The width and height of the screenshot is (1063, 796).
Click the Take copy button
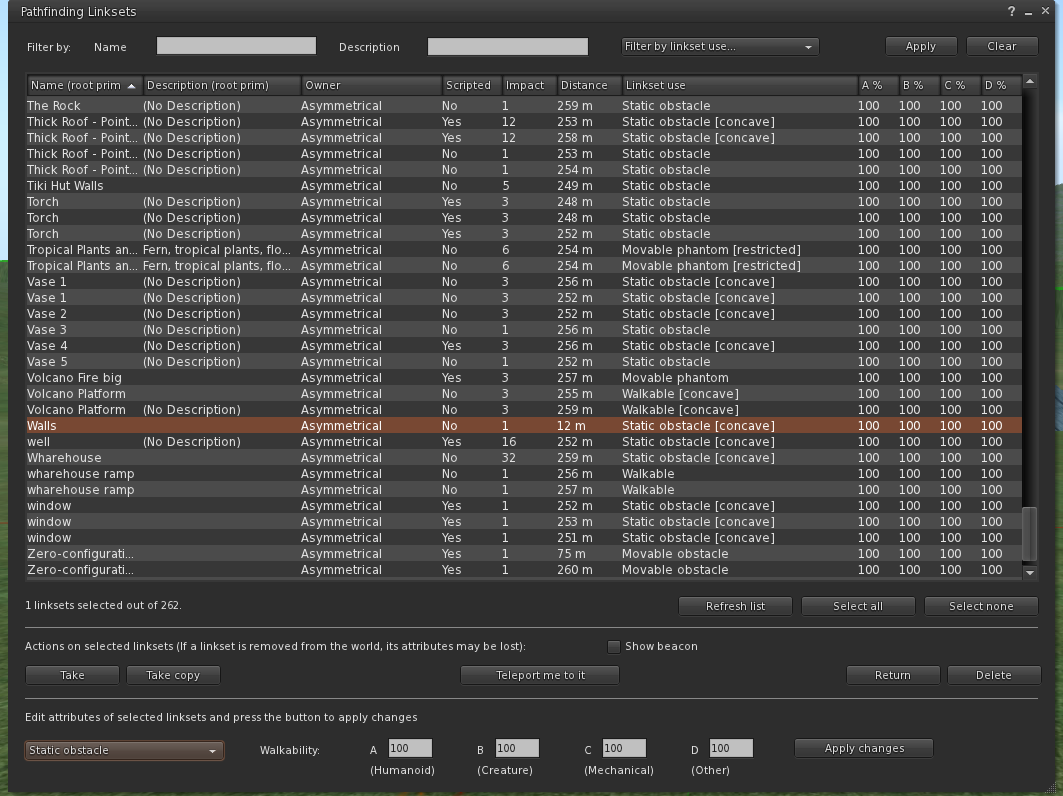coord(173,675)
